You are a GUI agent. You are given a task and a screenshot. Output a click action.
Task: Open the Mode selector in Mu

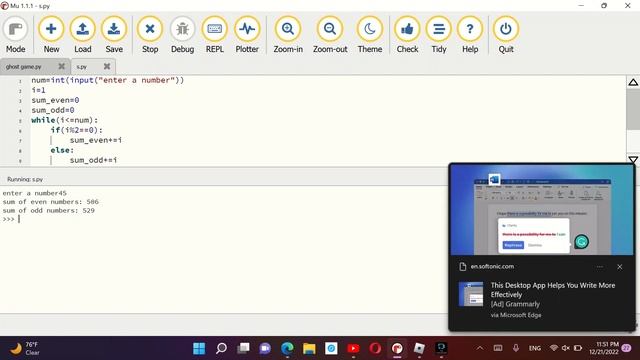click(16, 35)
